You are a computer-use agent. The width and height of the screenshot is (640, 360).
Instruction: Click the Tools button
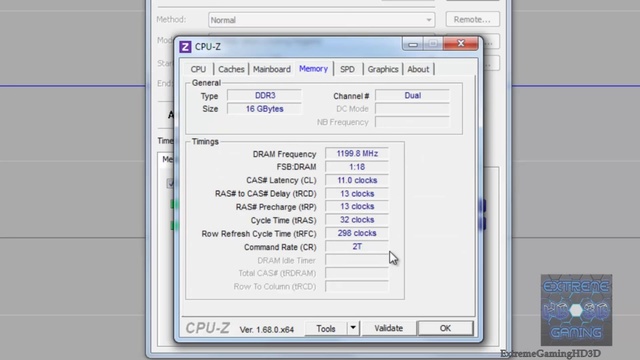[326, 329]
